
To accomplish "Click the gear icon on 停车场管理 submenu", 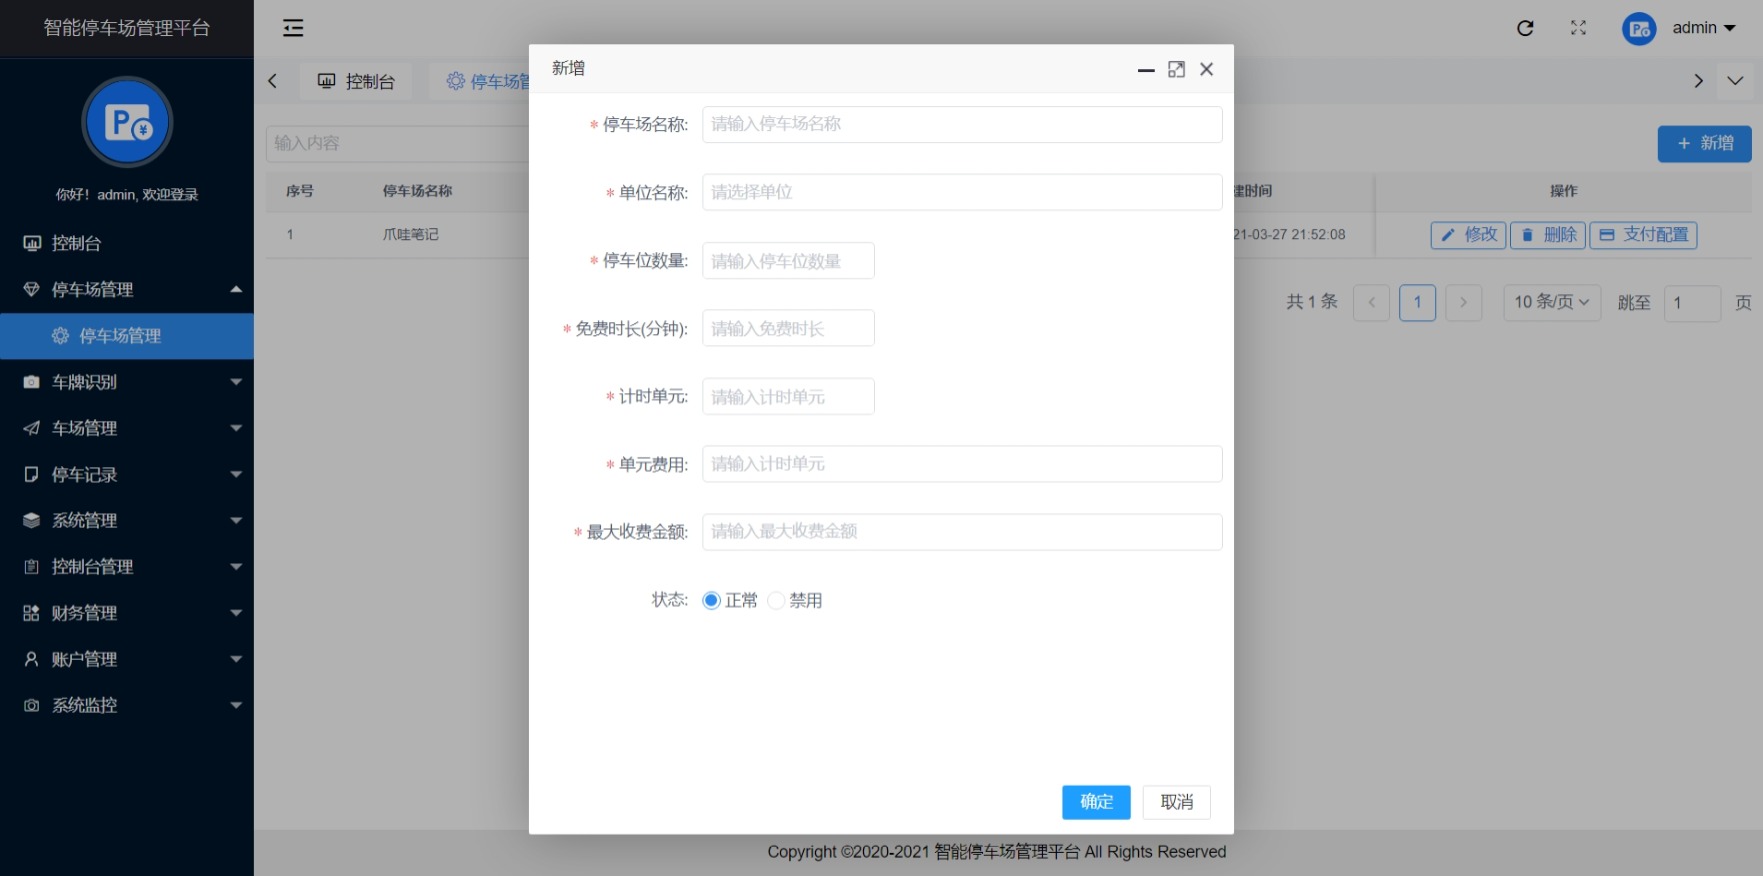I will click(x=60, y=336).
